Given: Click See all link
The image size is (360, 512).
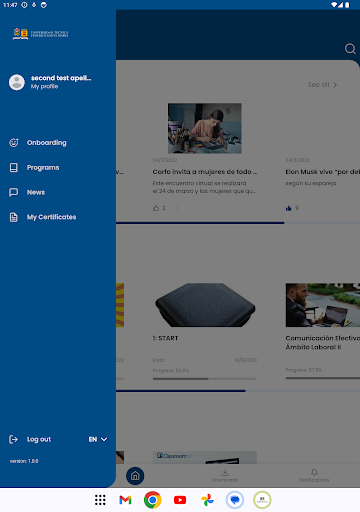Looking at the screenshot, I should 318,85.
